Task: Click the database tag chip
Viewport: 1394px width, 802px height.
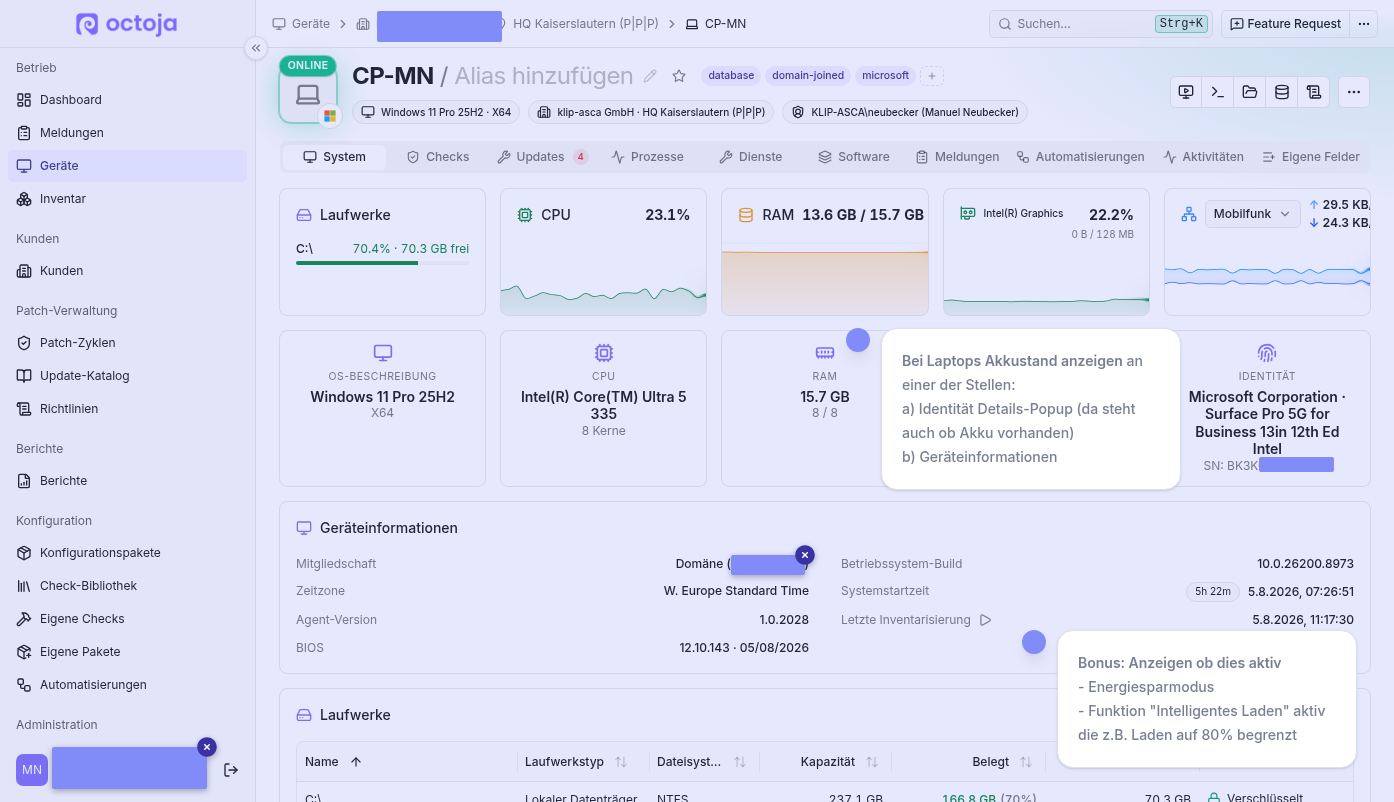Action: coord(731,76)
